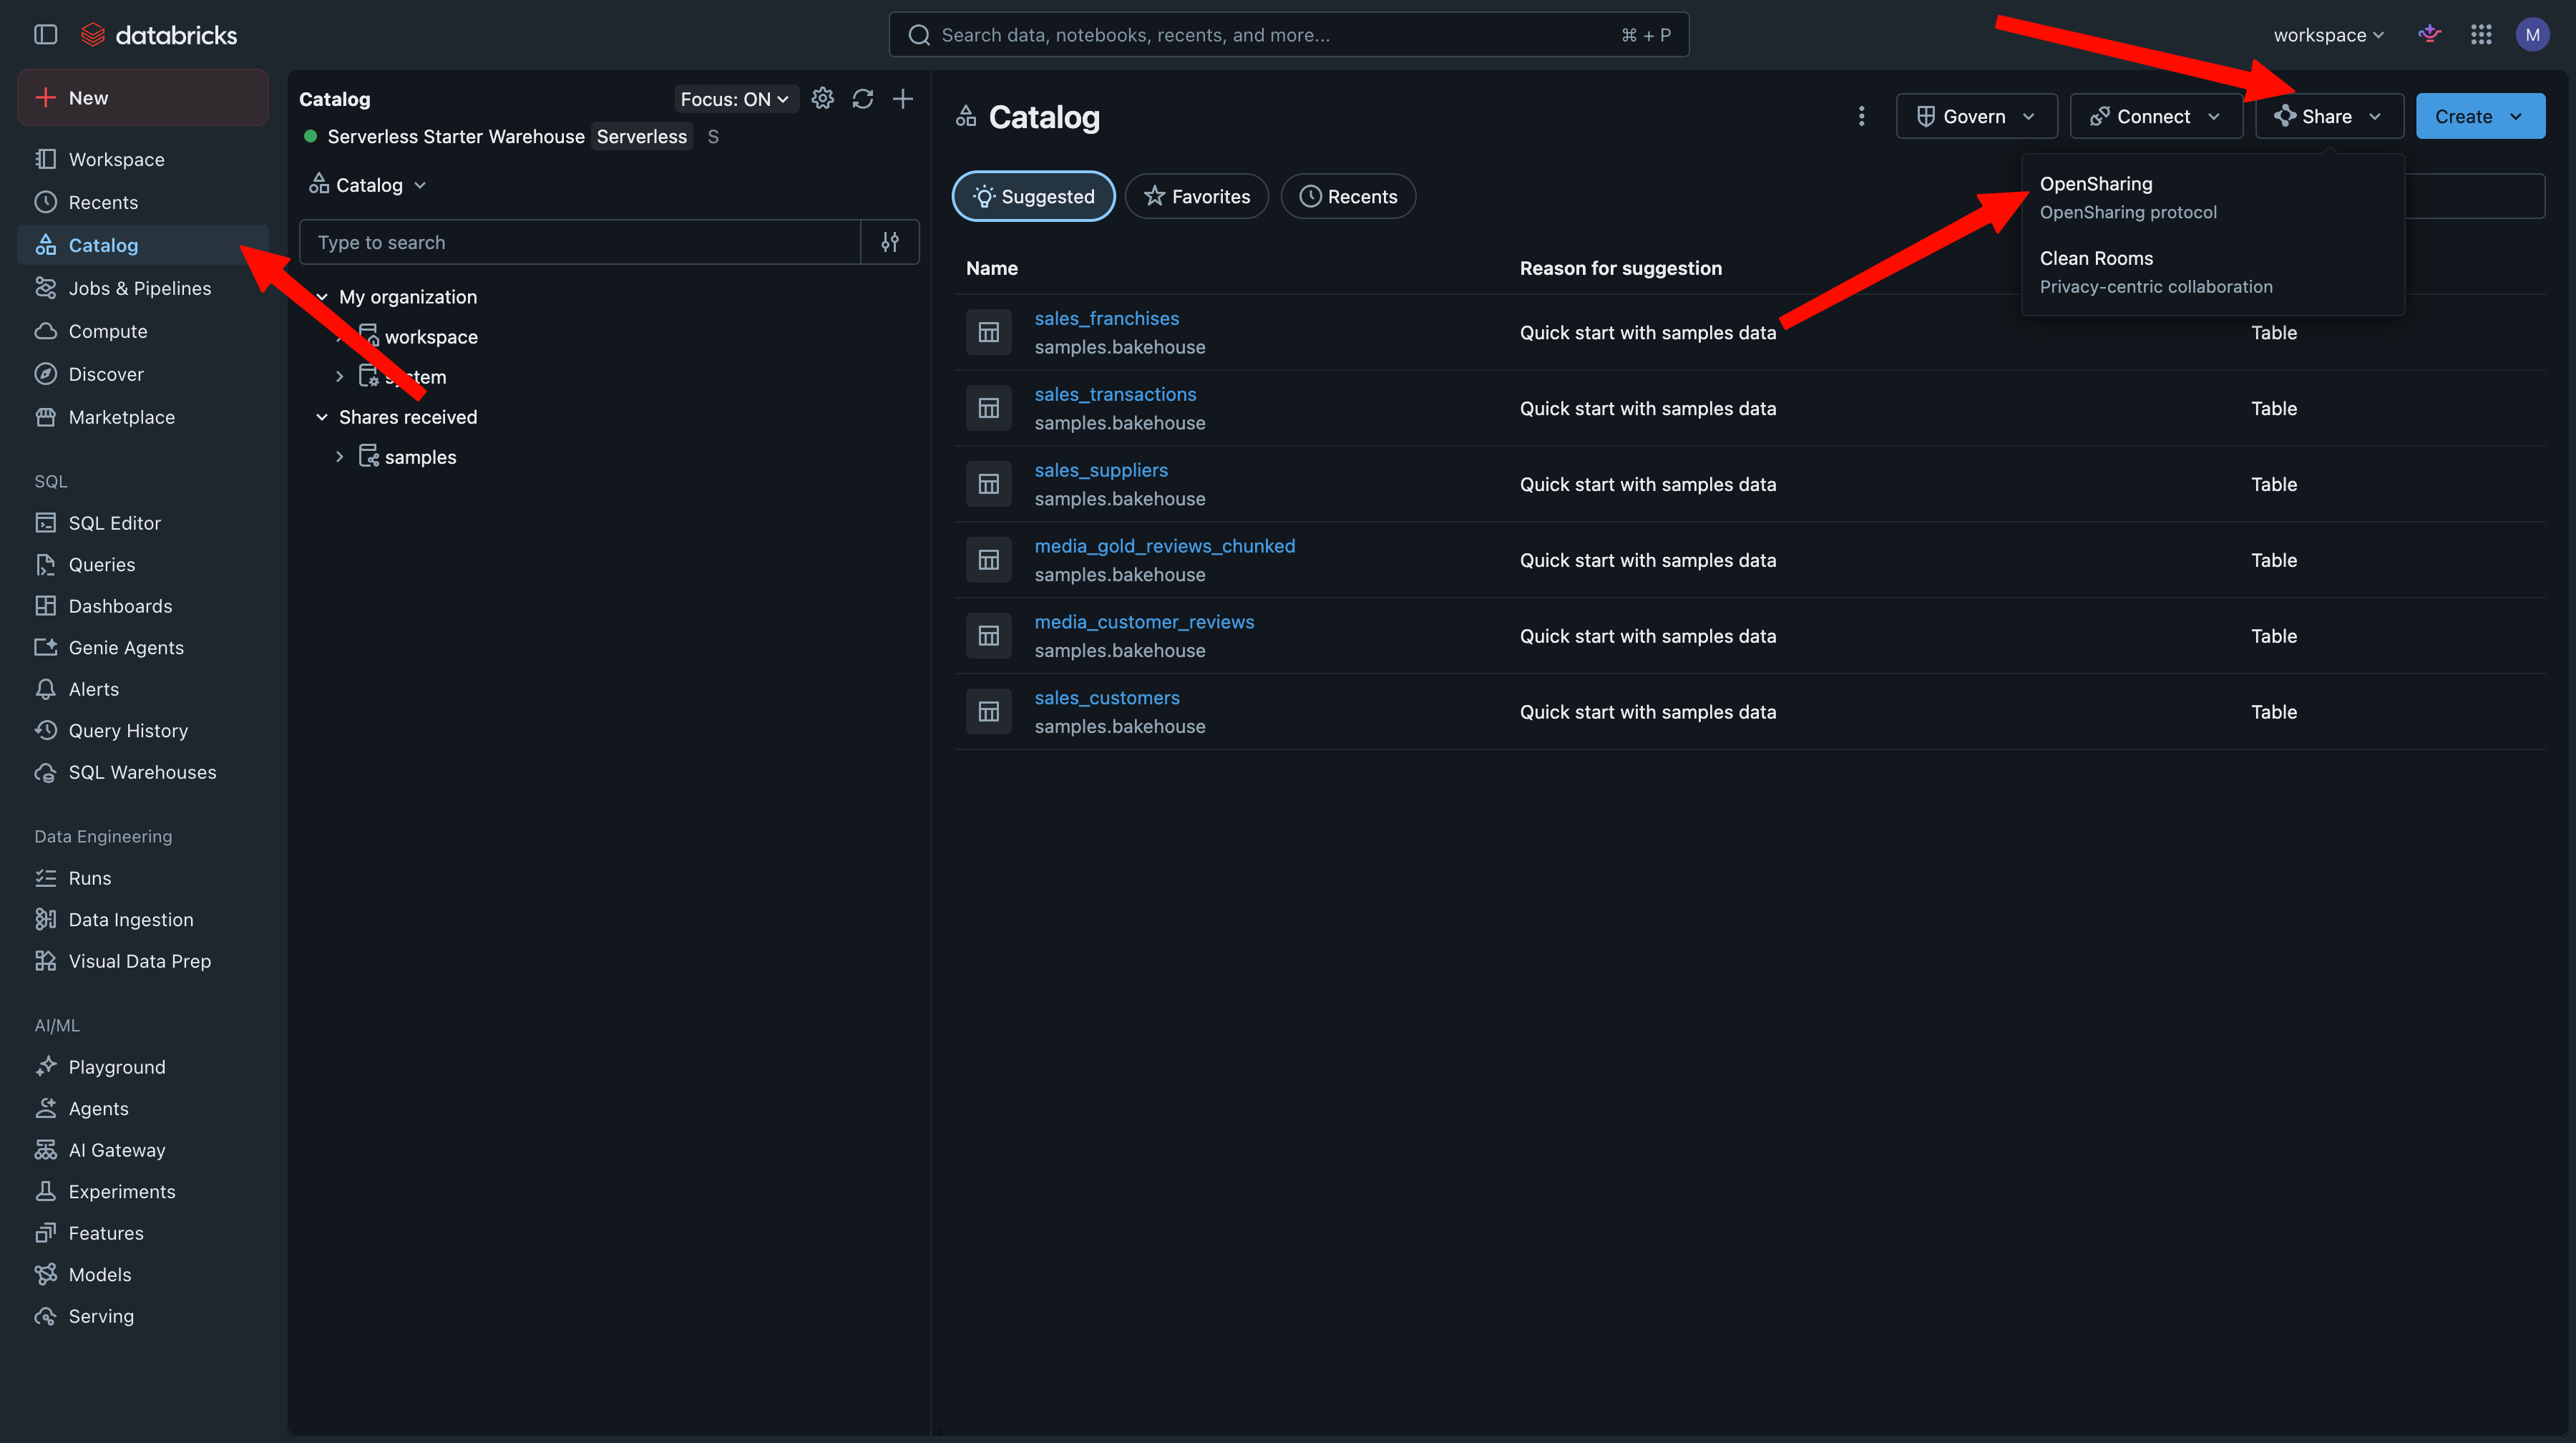2576x1443 pixels.
Task: Open the kebab menu beside Catalog title
Action: [1861, 117]
